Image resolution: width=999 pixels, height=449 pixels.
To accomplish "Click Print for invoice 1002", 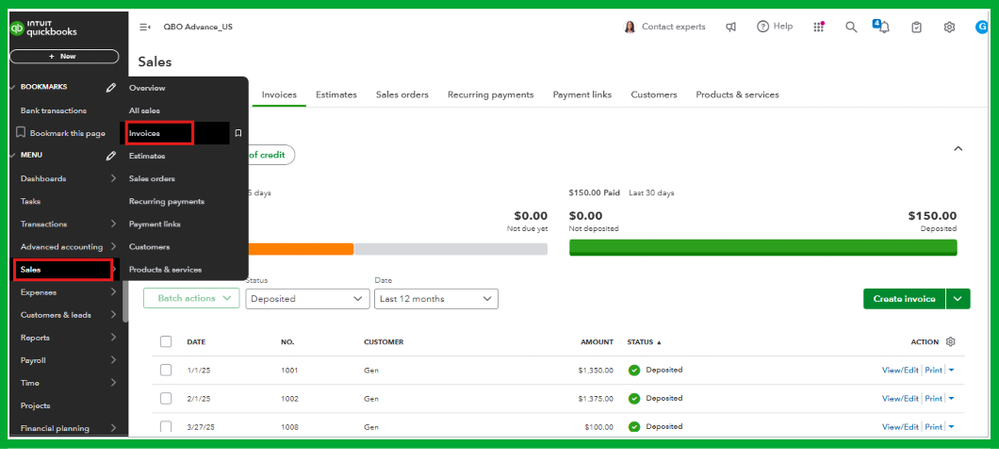I will click(x=933, y=398).
